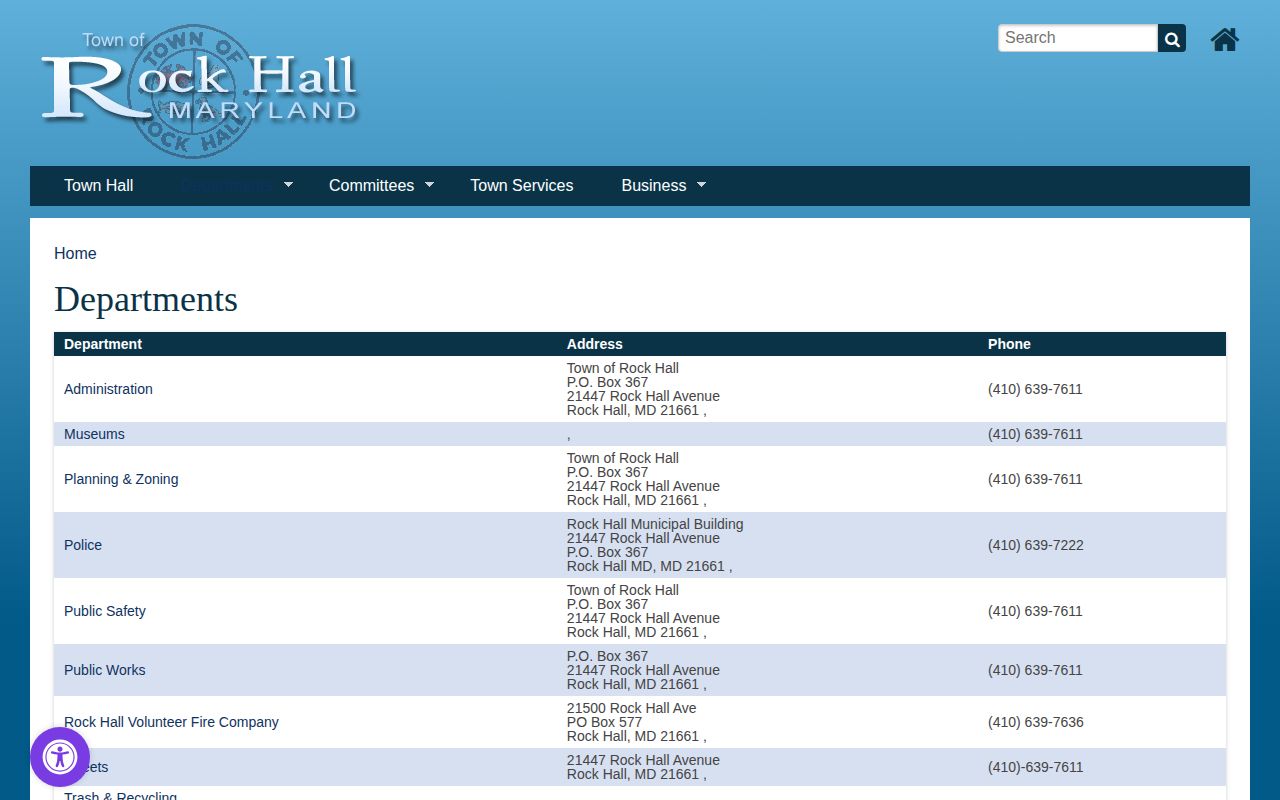Open the Police department link

click(83, 545)
